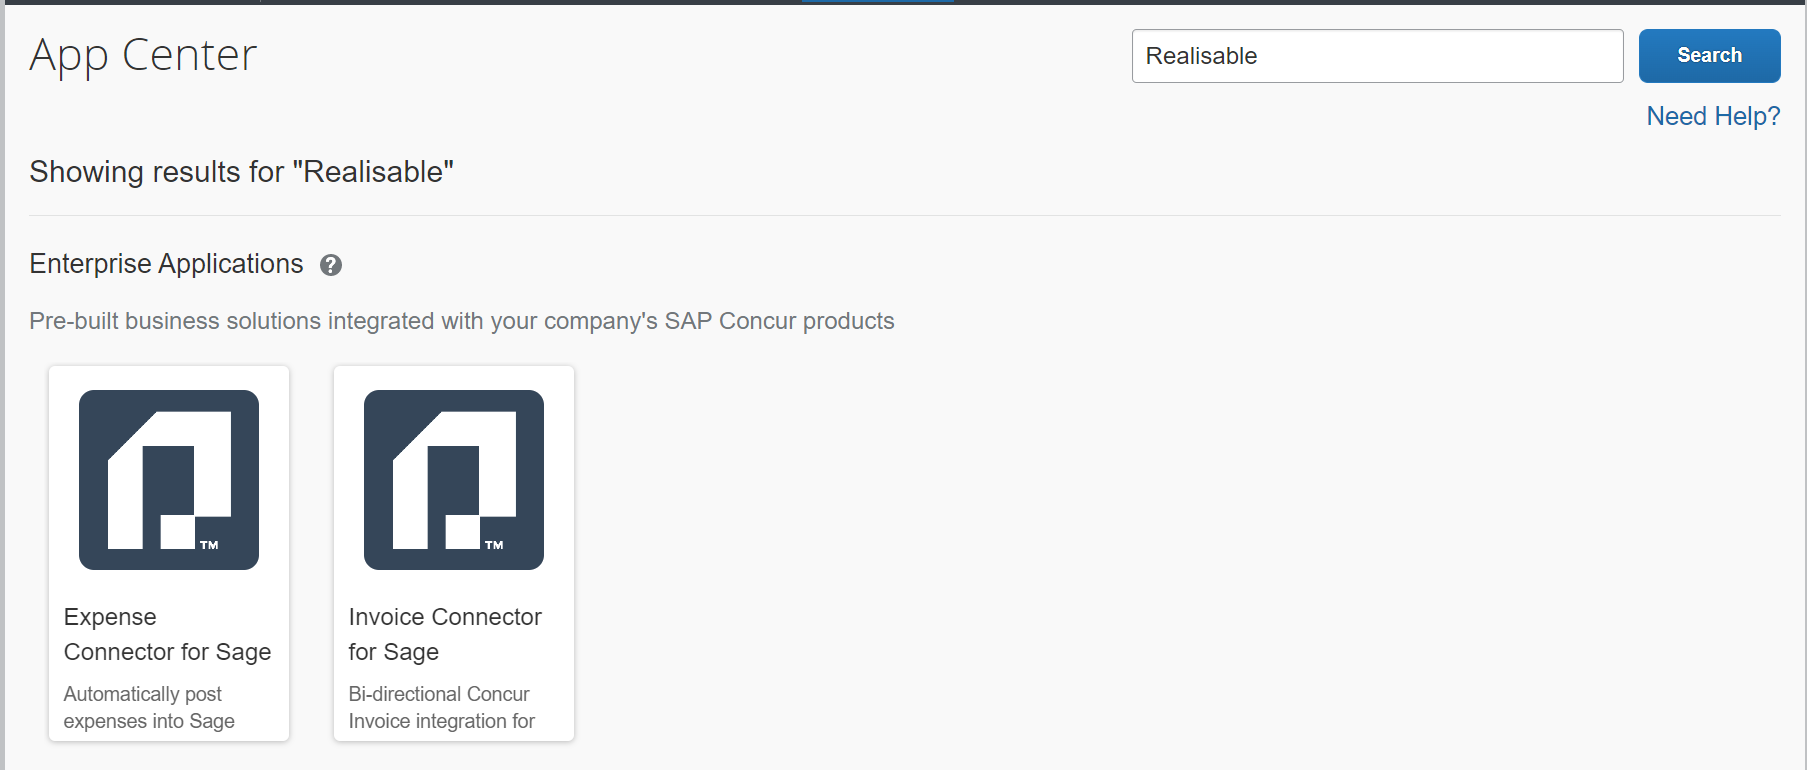
Task: Click "Bi-directional Concur Invoice integration" description
Action: [441, 707]
